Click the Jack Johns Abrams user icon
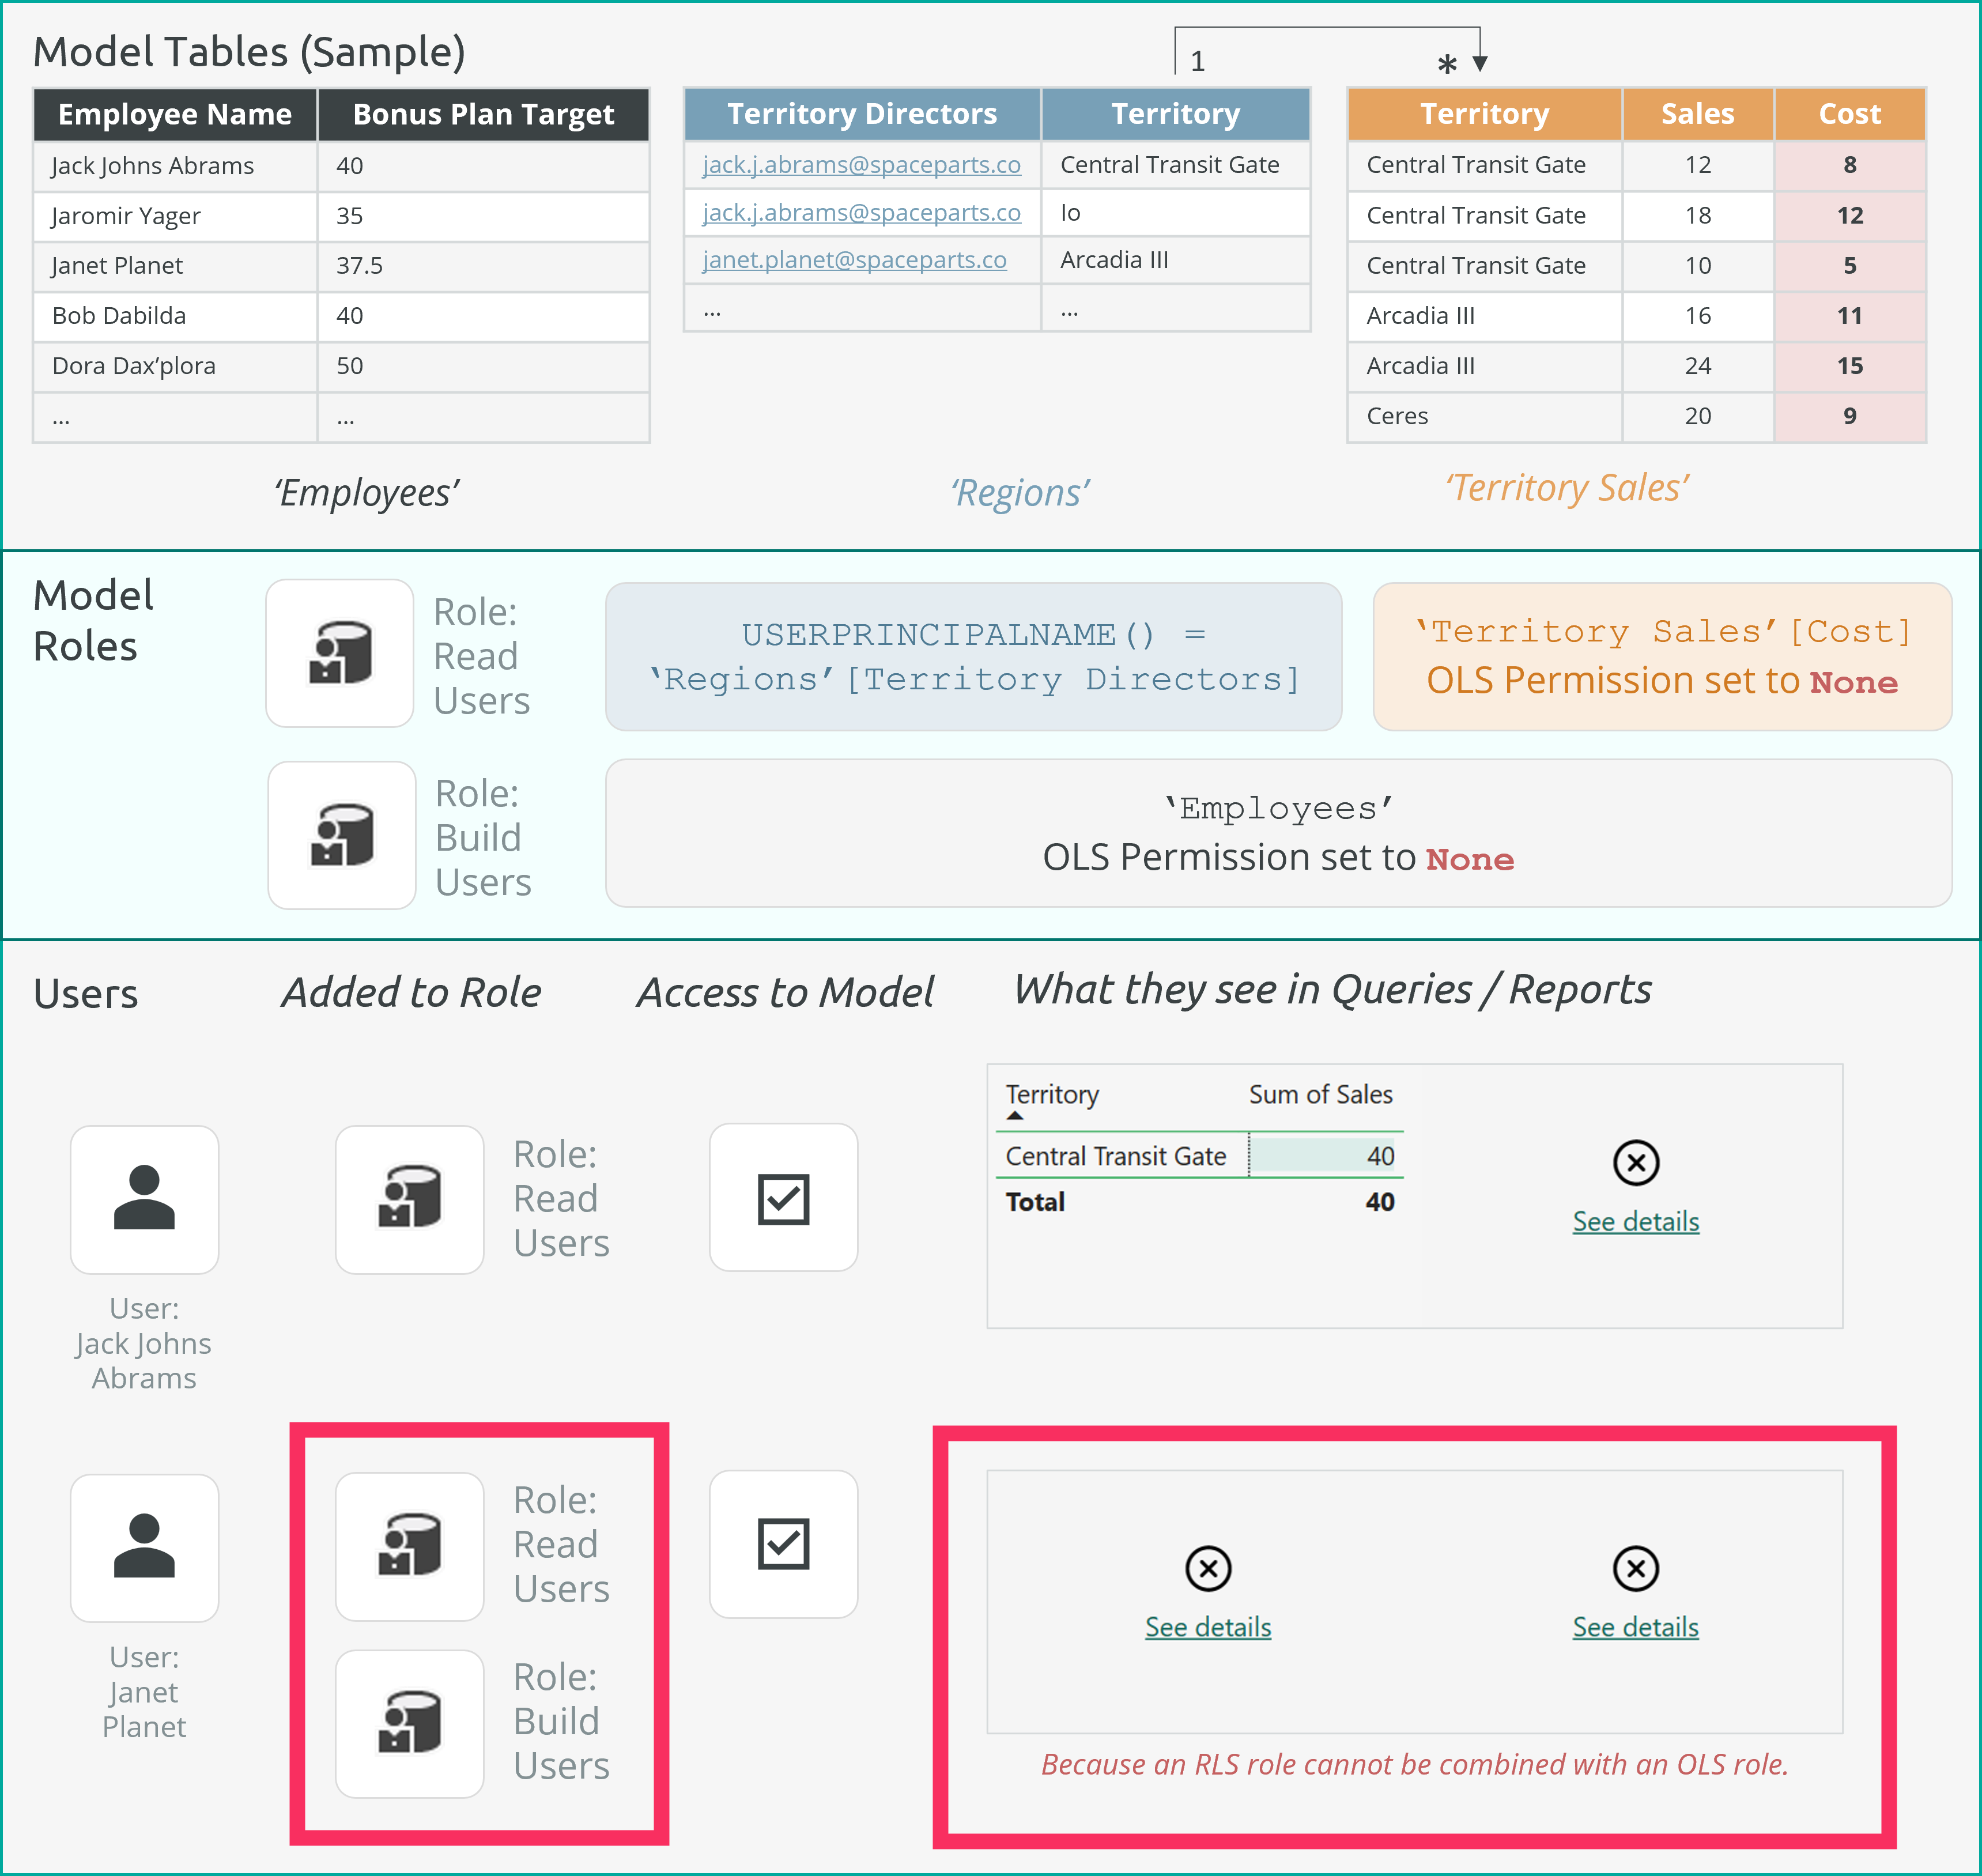 coord(144,1198)
